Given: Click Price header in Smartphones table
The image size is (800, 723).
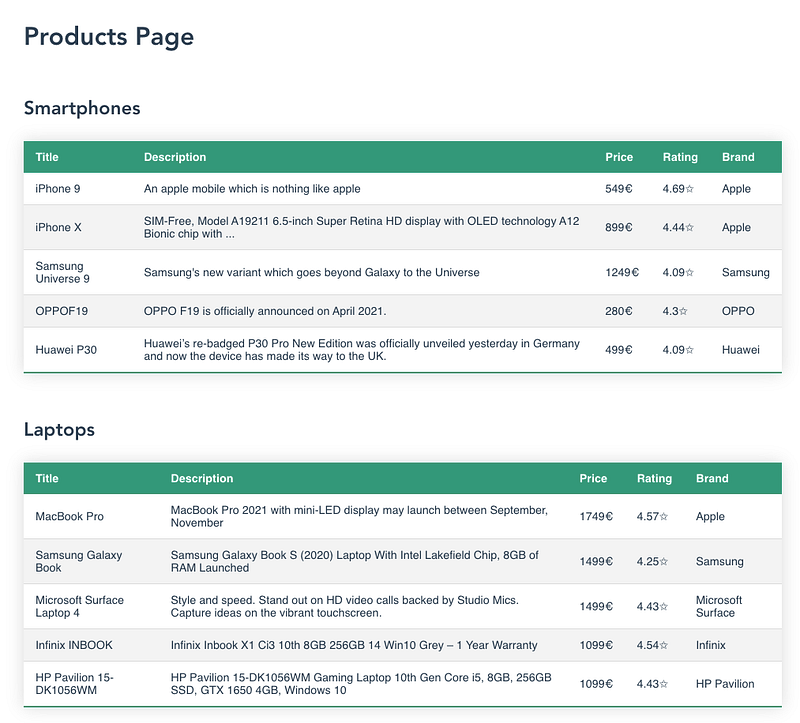Looking at the screenshot, I should 619,157.
